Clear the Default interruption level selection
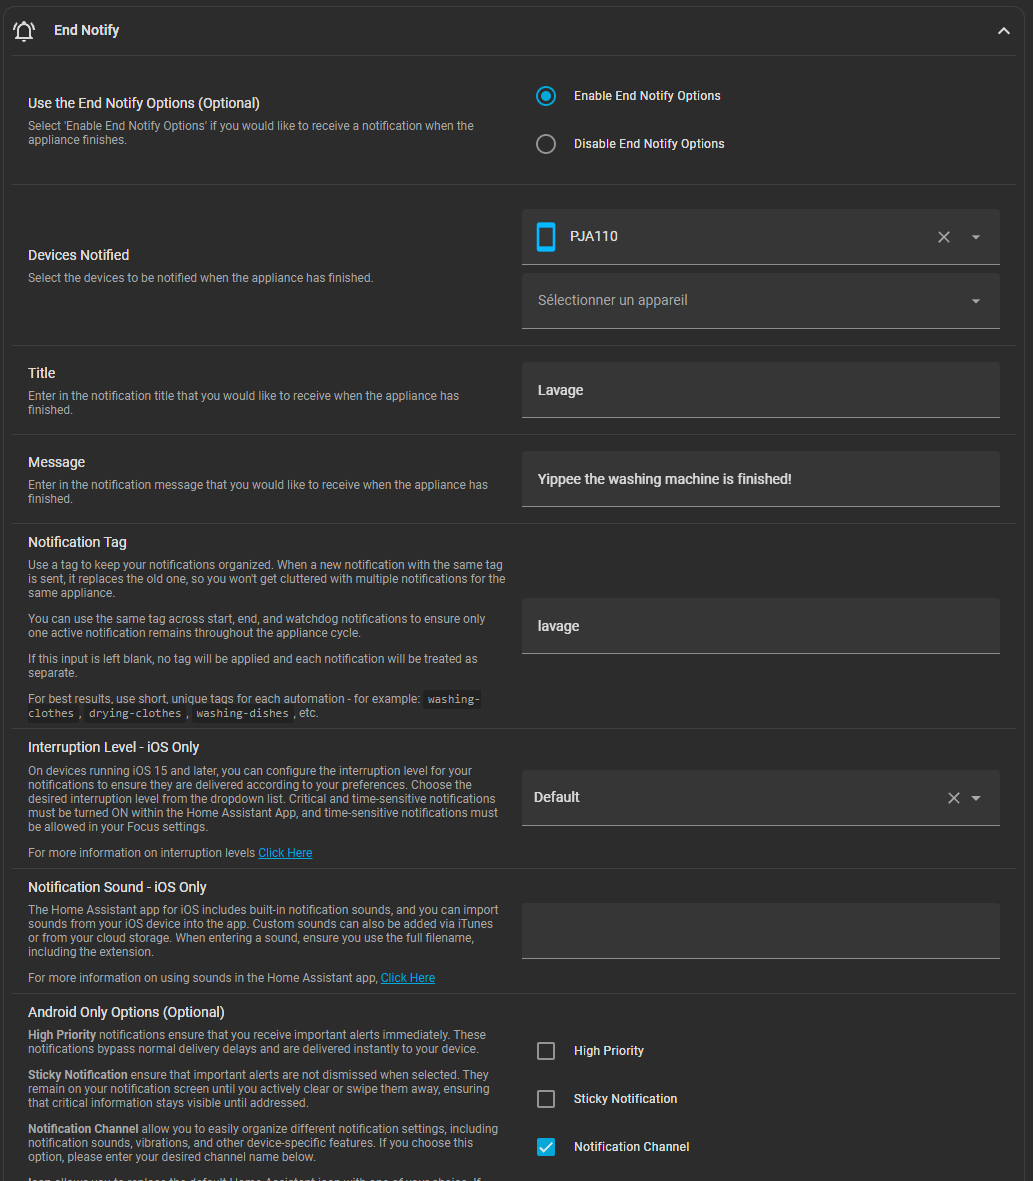Image resolution: width=1033 pixels, height=1181 pixels. (x=953, y=798)
